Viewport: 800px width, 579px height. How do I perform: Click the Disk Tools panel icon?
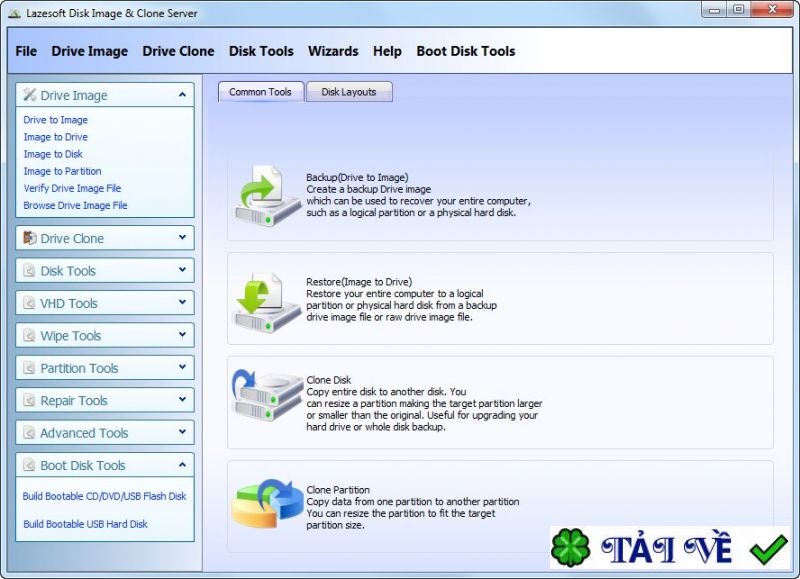(x=30, y=270)
